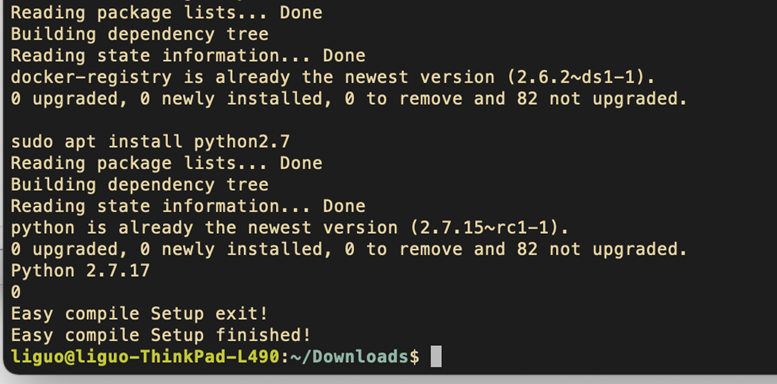Click upgrade summary line directly under docker-registry line
The image size is (777, 384).
pos(349,99)
